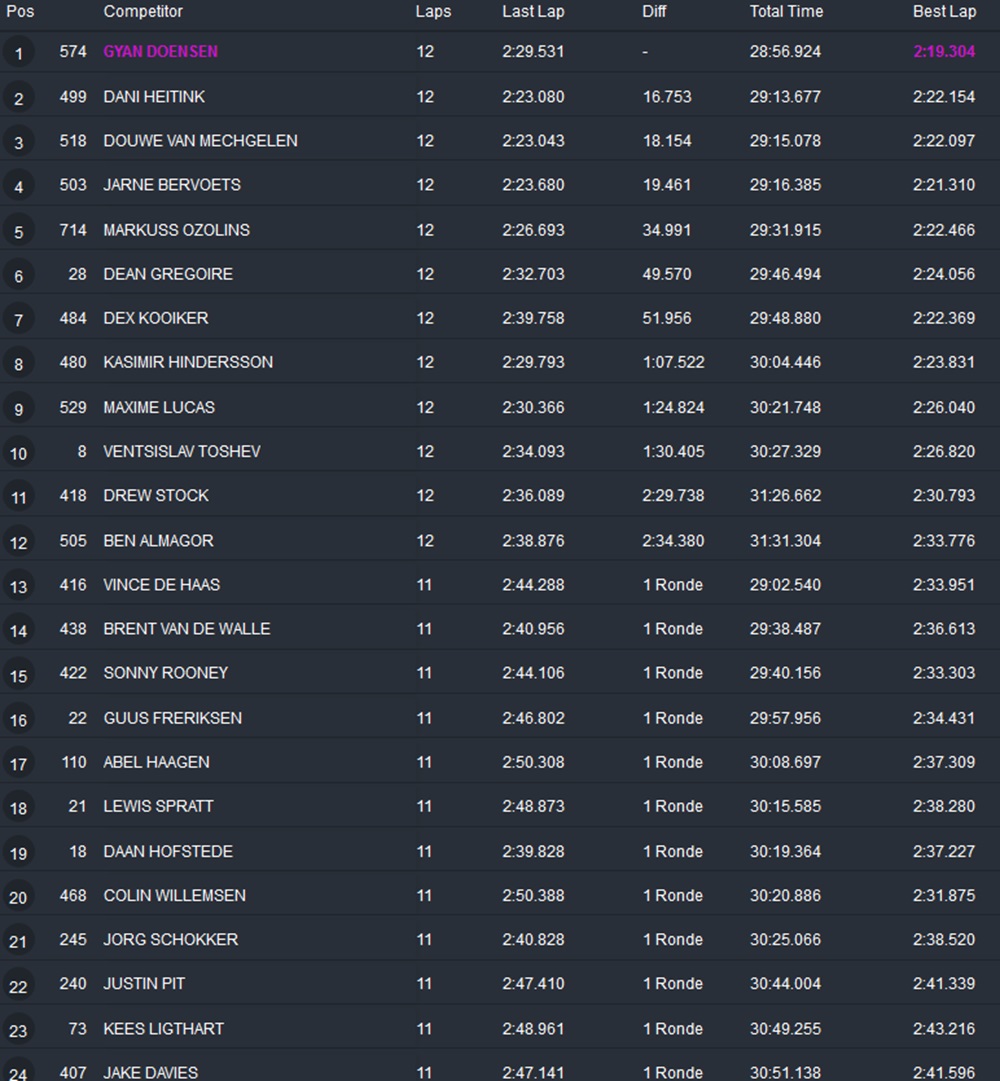Select the position 16 circle badge
1000x1081 pixels.
click(18, 719)
